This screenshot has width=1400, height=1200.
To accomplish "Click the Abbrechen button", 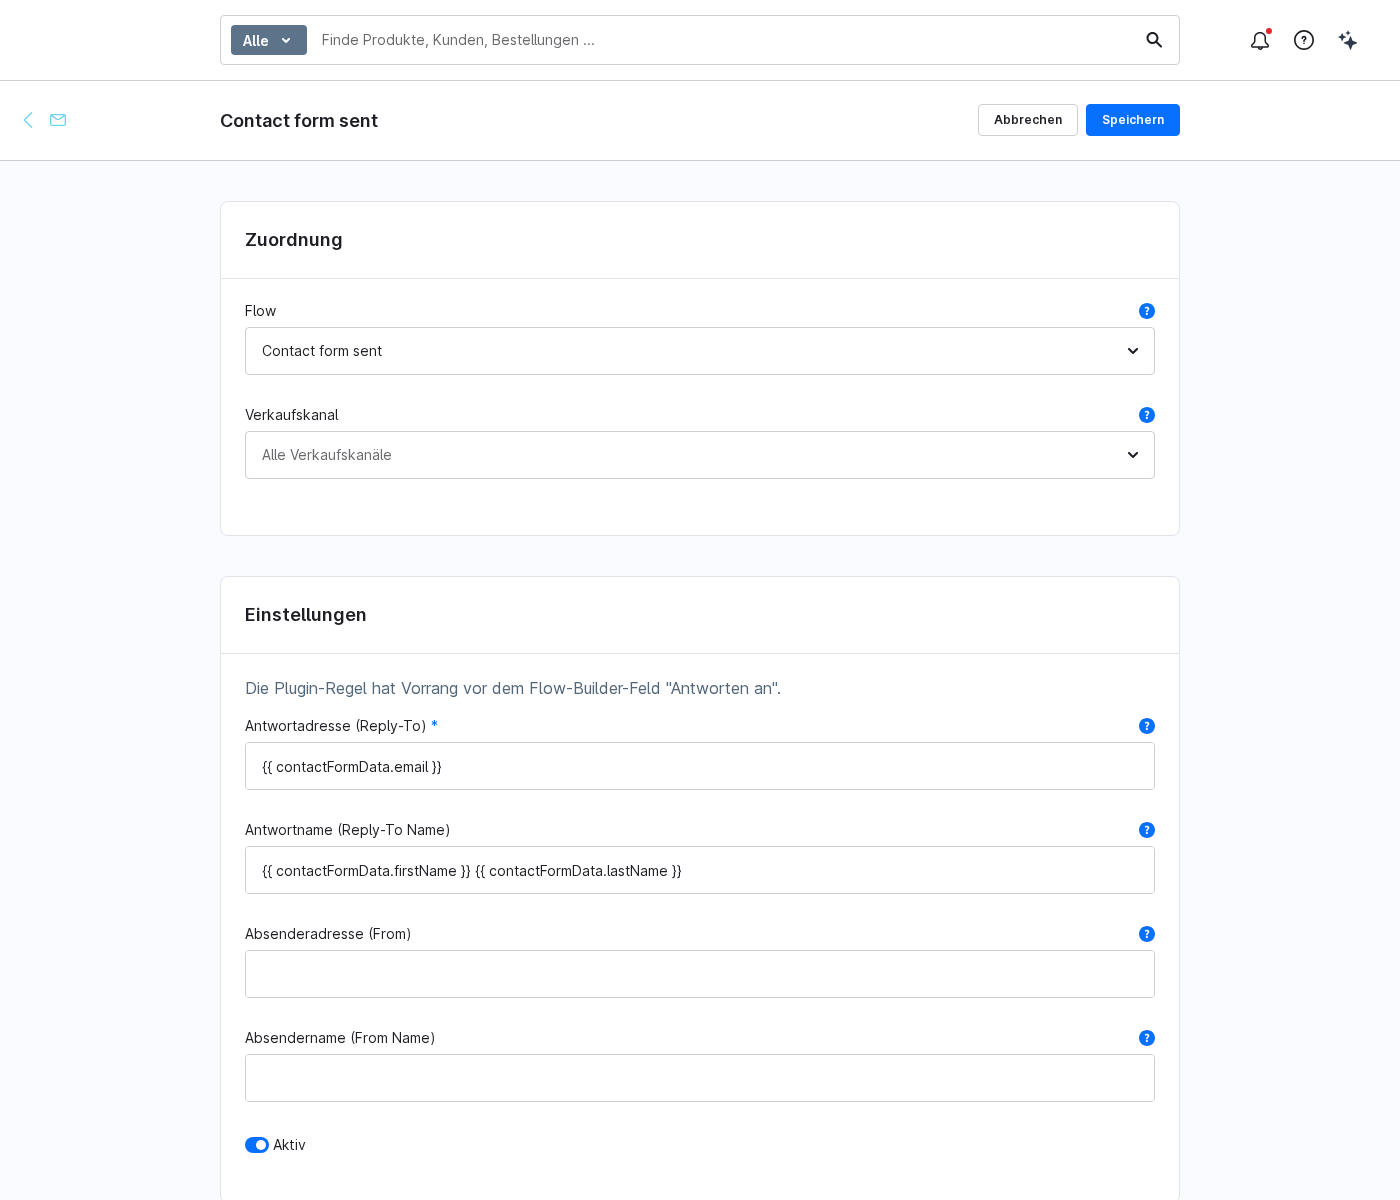I will coord(1028,120).
